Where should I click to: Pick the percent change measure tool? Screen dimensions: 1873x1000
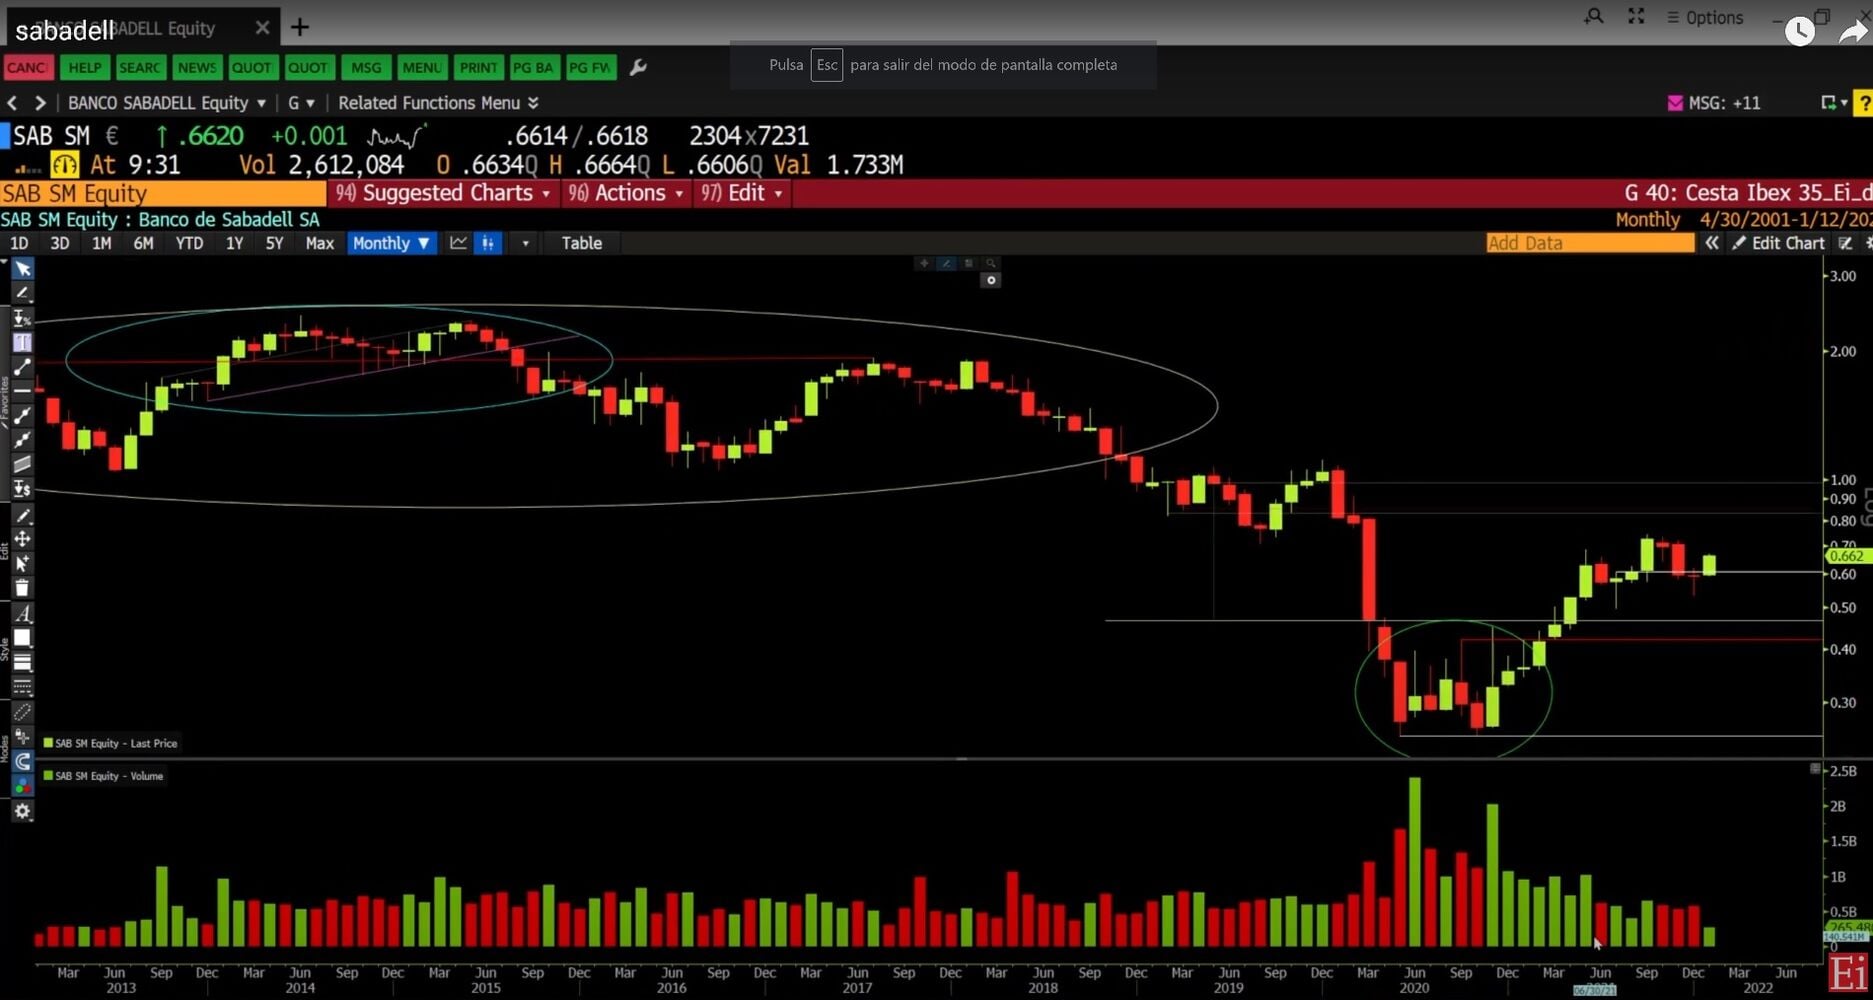(22, 318)
